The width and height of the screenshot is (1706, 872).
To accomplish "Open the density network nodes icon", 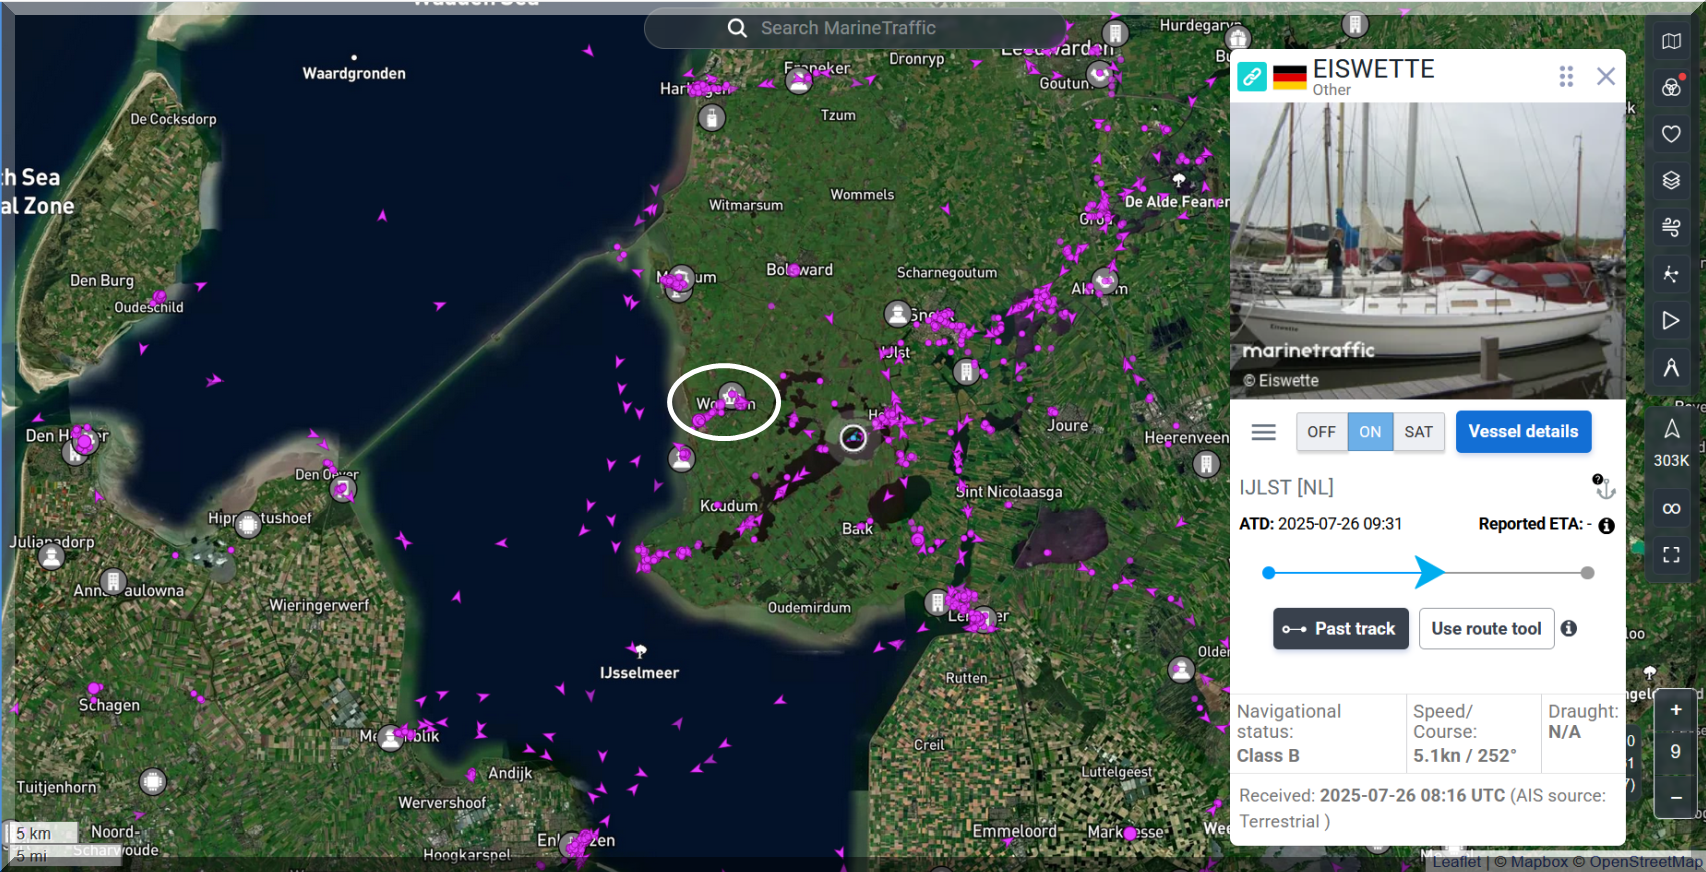I will (1671, 274).
